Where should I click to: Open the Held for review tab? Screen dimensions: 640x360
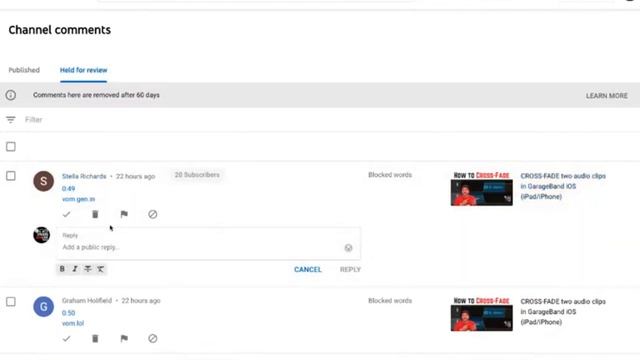coord(83,70)
